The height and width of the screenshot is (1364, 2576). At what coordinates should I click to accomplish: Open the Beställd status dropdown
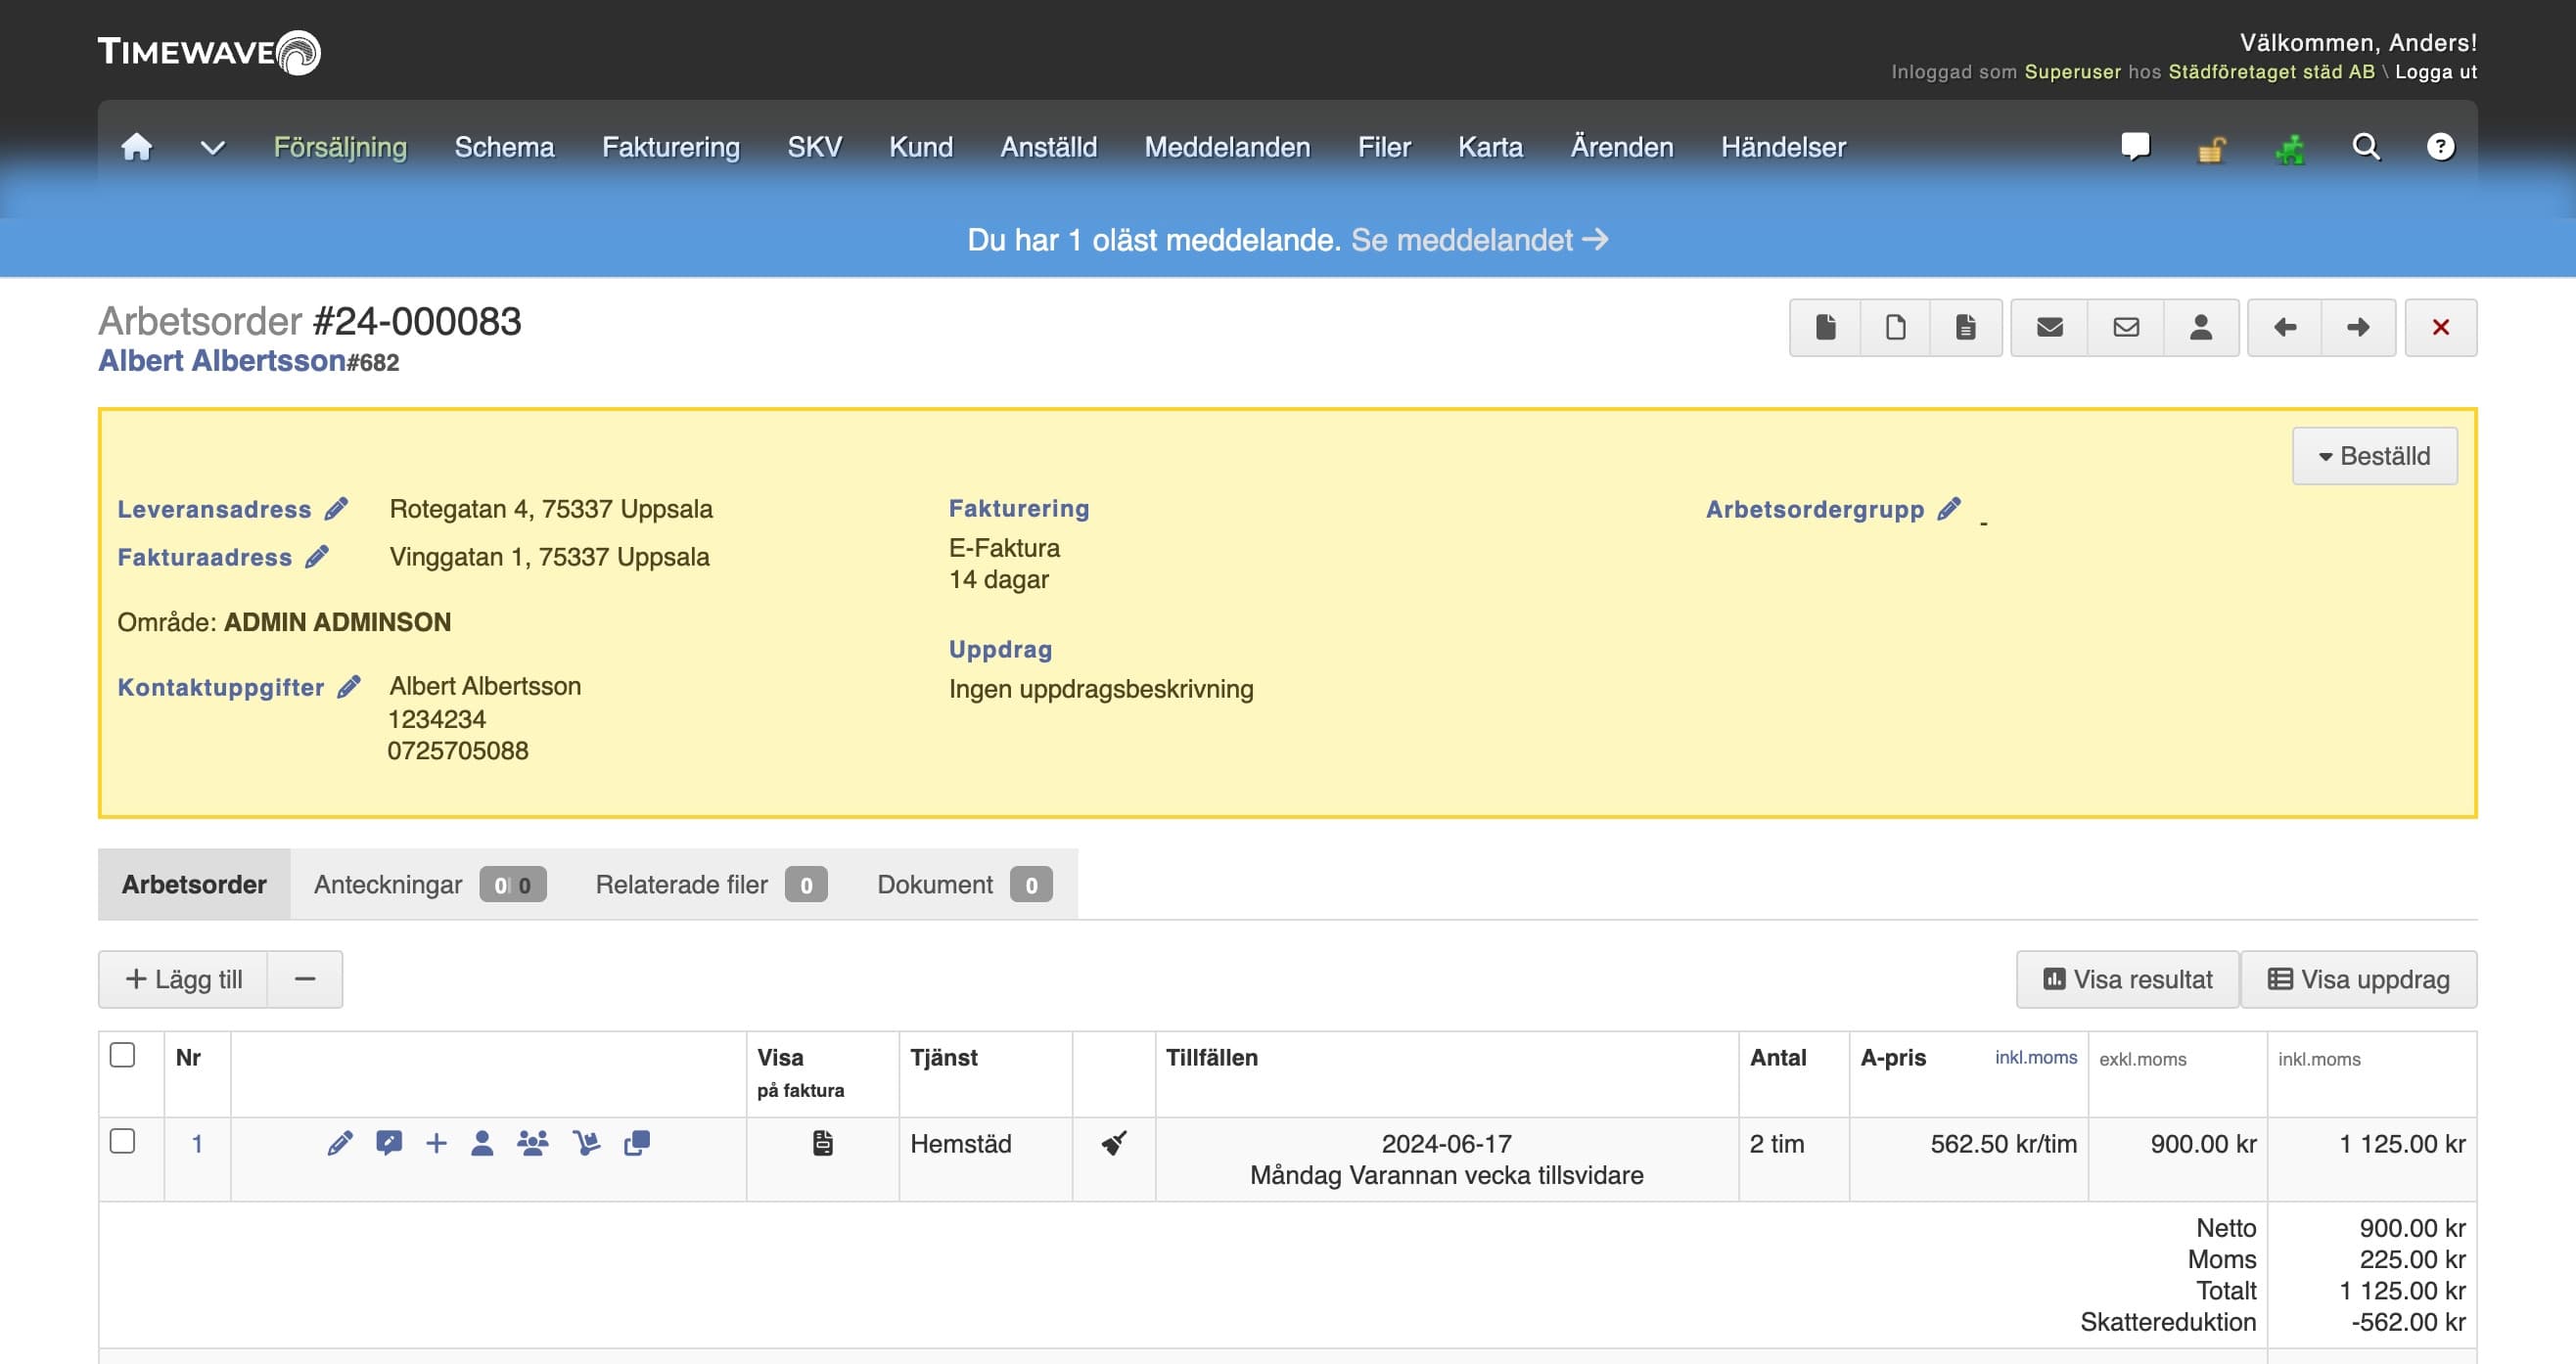pyautogui.click(x=2374, y=456)
